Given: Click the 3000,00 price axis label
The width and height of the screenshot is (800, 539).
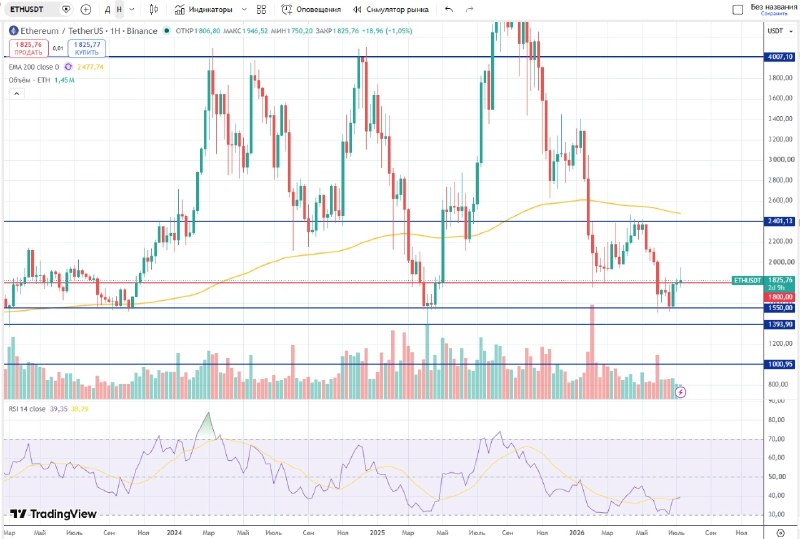Looking at the screenshot, I should pos(781,159).
